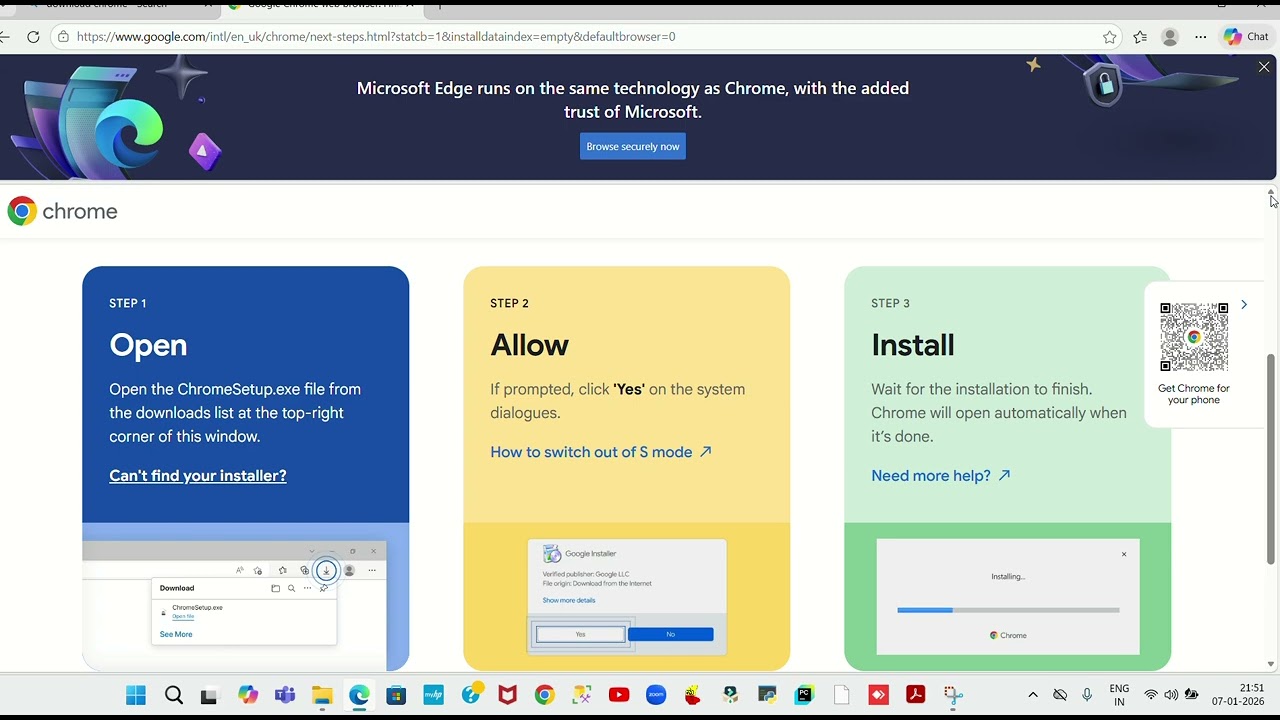Image resolution: width=1280 pixels, height=720 pixels.
Task: Add this page to favorites using the star icon
Action: (1110, 37)
